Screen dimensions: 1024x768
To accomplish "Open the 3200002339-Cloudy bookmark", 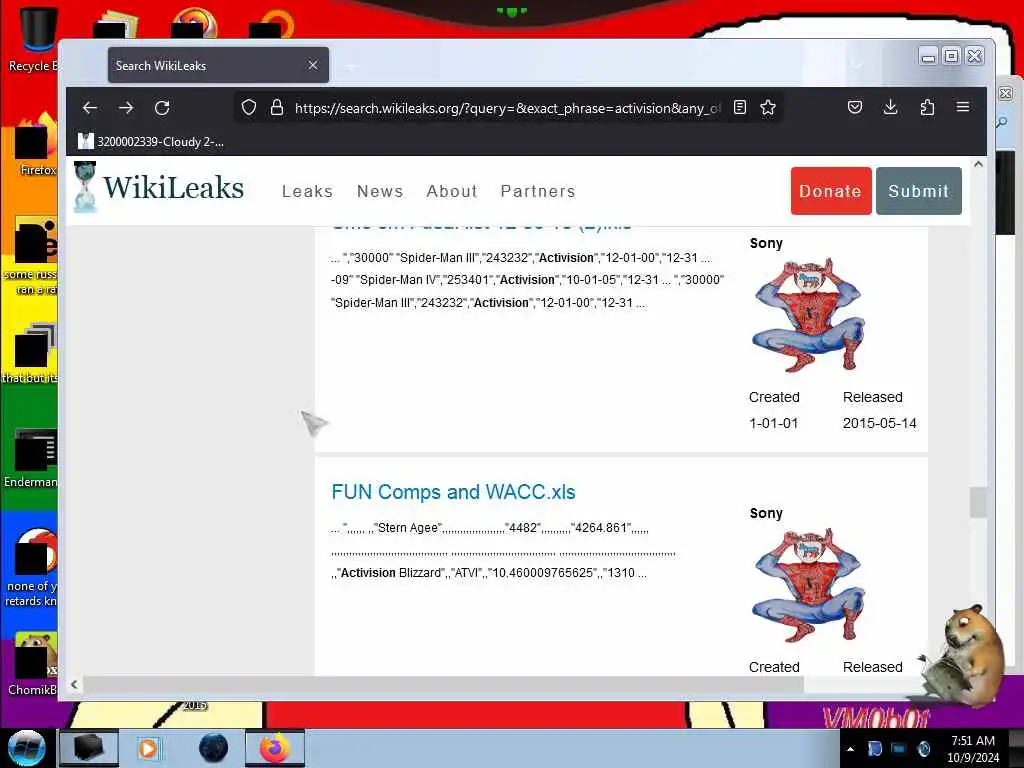I will click(151, 142).
